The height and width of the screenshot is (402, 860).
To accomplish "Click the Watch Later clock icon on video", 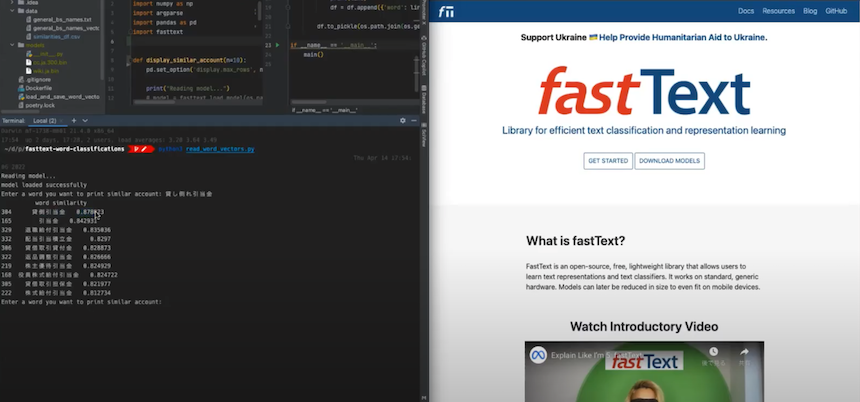I will 713,352.
